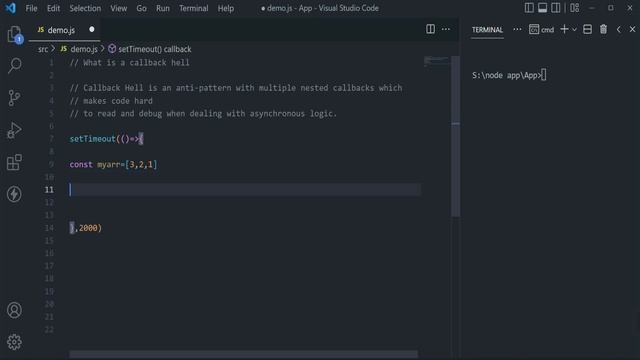Click the editor vertical scrollbar

point(456,136)
